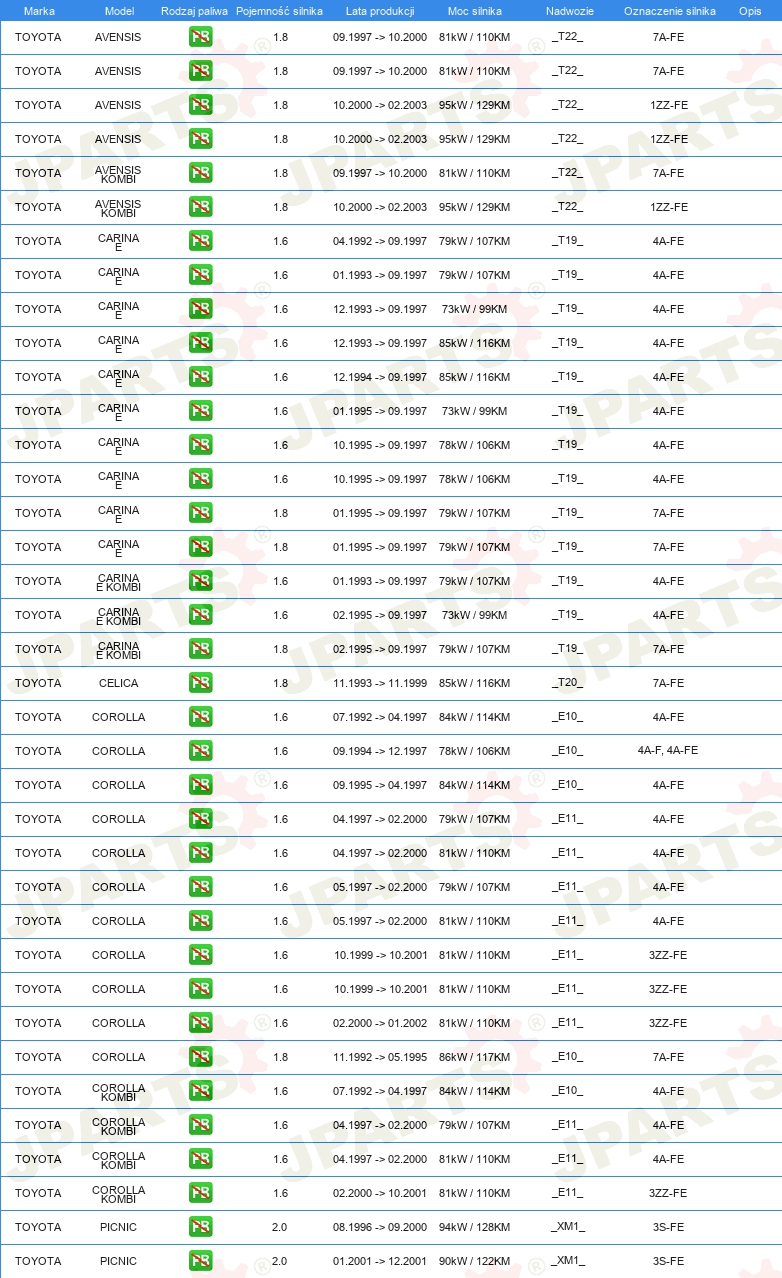Select the CELICA model cell
The image size is (782, 1278).
pyautogui.click(x=119, y=683)
